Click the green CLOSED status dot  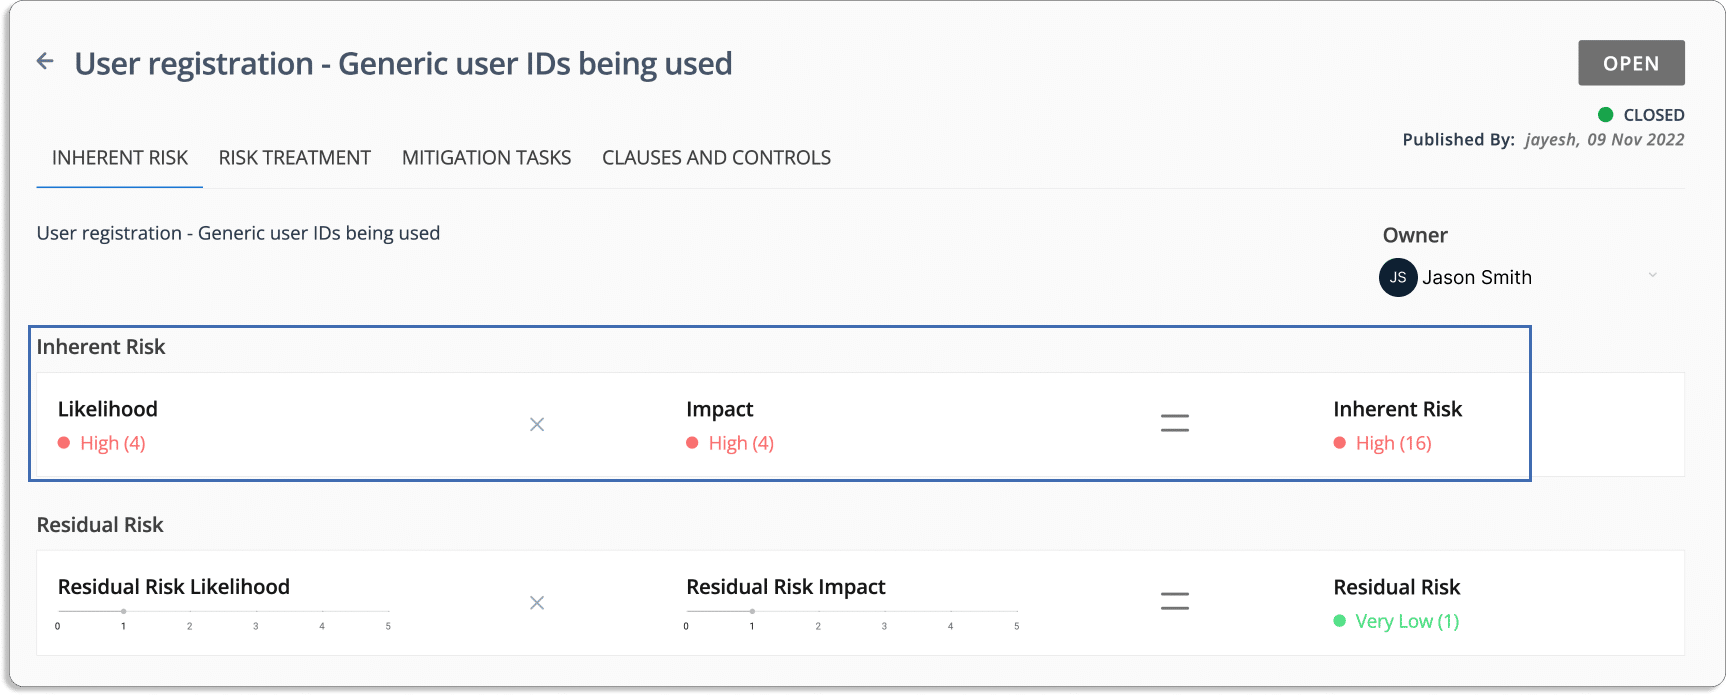[1605, 114]
